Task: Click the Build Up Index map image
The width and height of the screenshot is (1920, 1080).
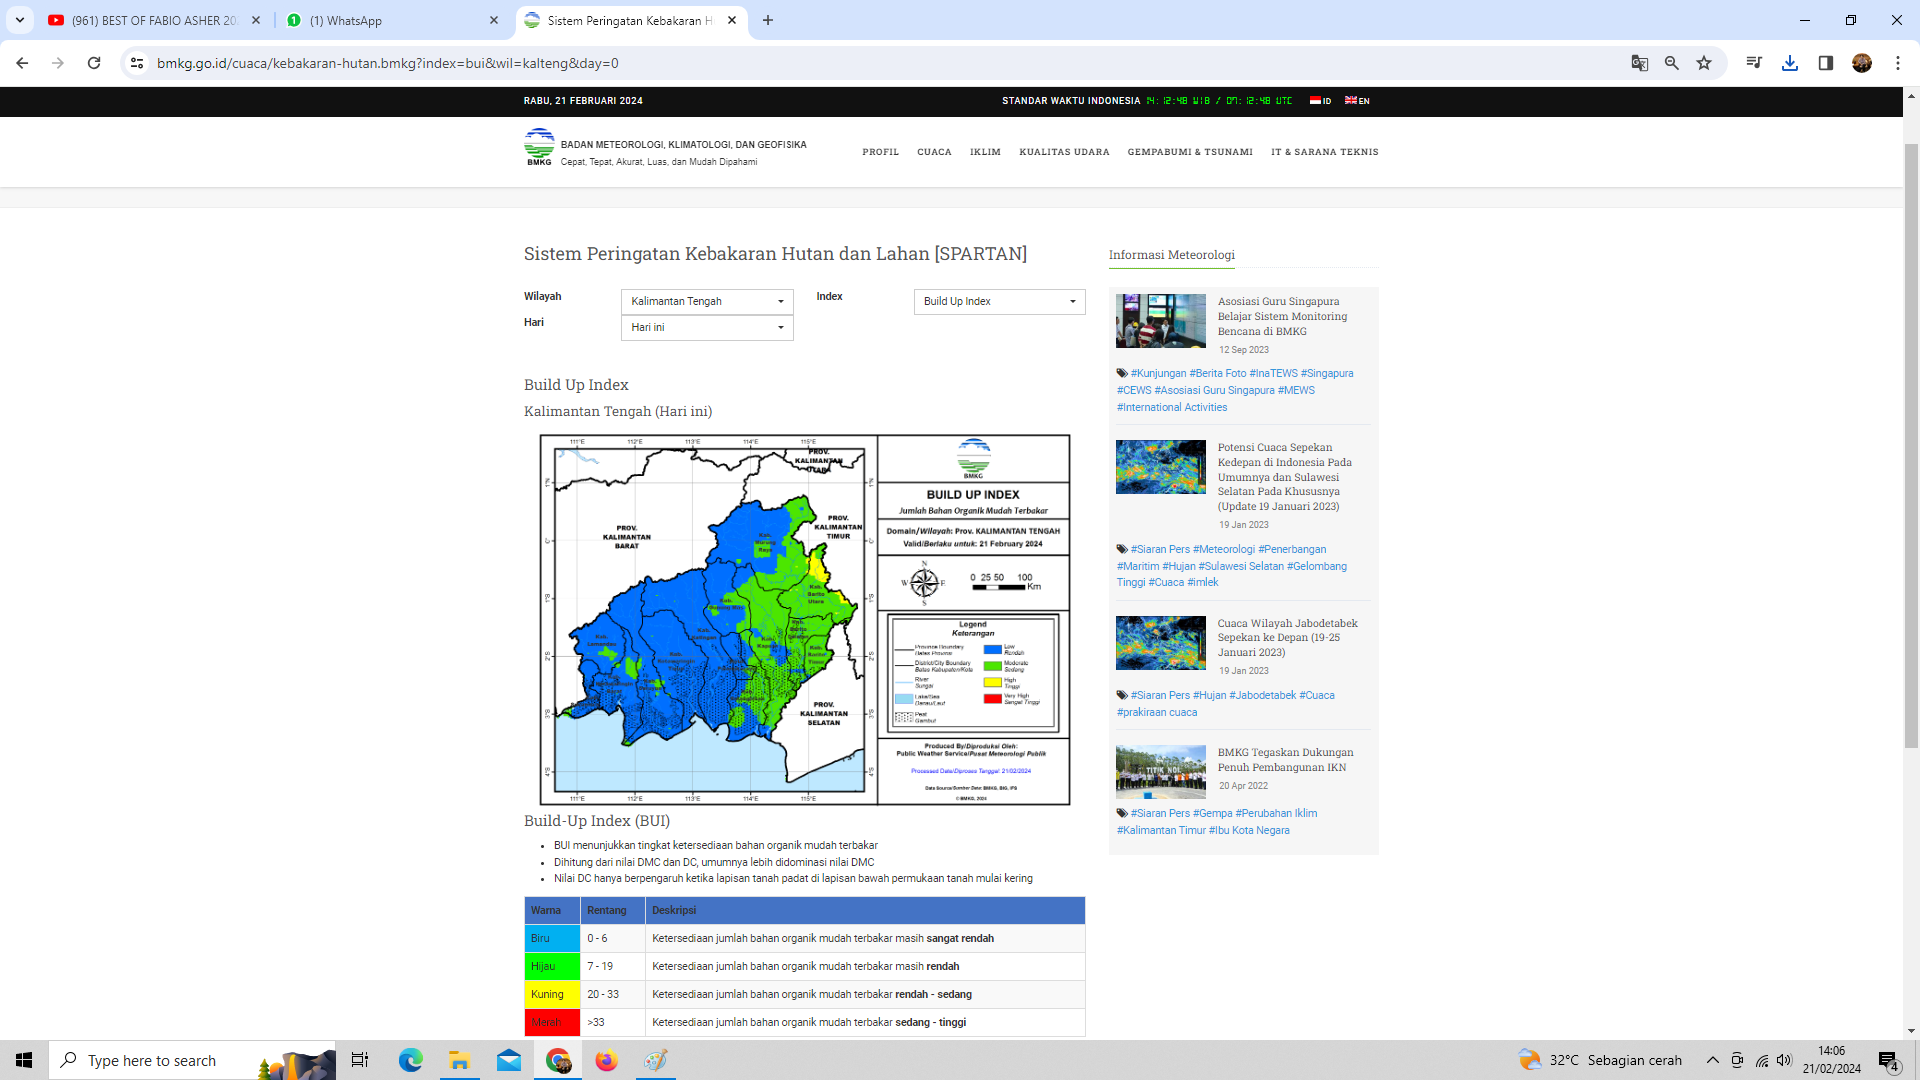Action: point(805,619)
